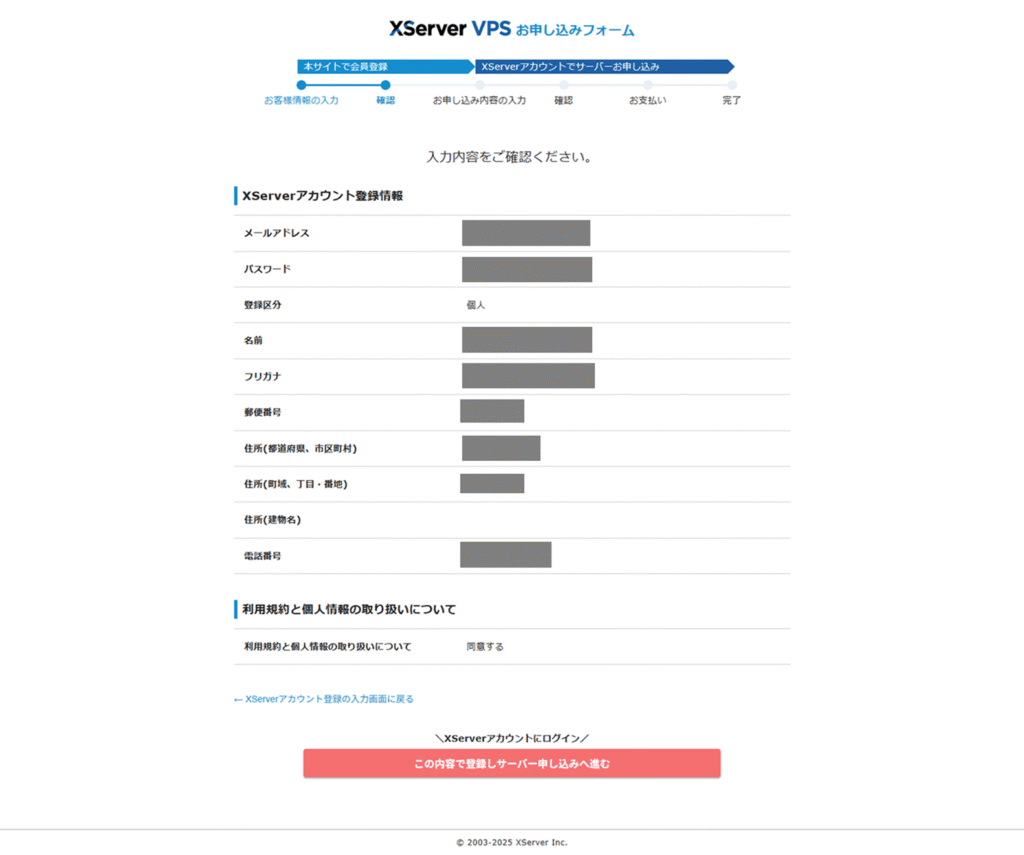This screenshot has width=1024, height=855.
Task: Click the masked 名前 value
Action: (527, 340)
